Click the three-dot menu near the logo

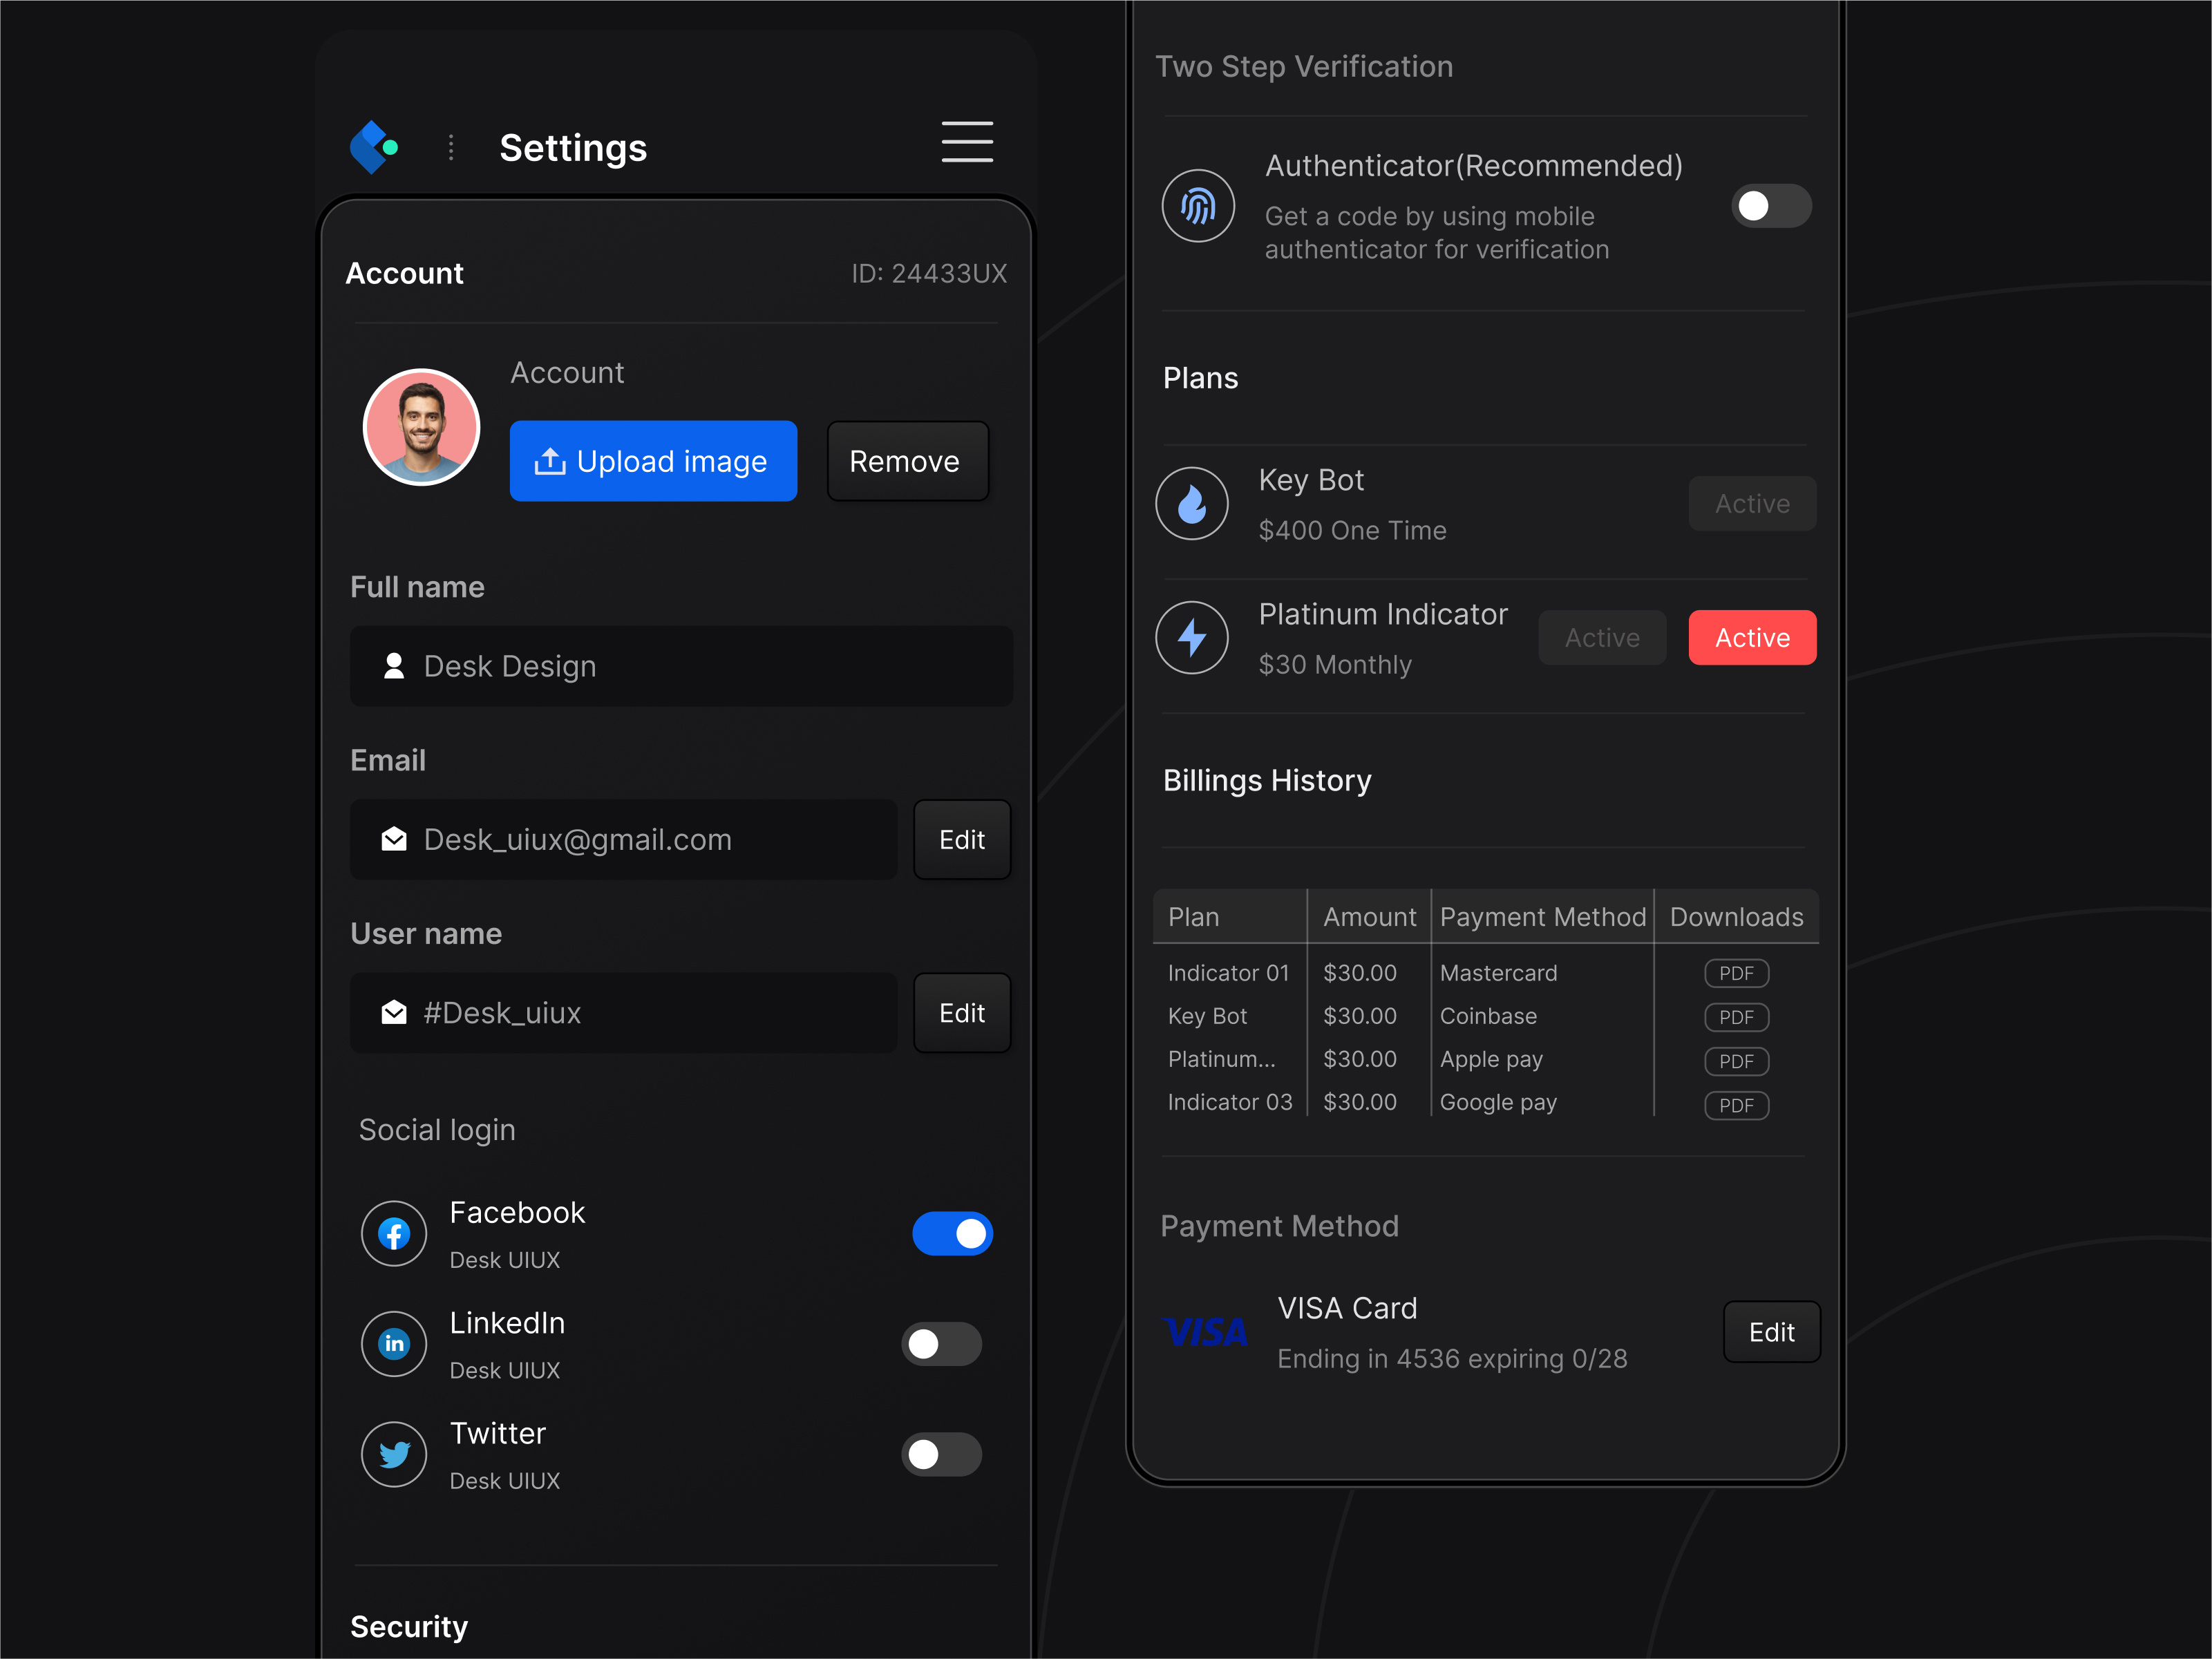coord(451,146)
